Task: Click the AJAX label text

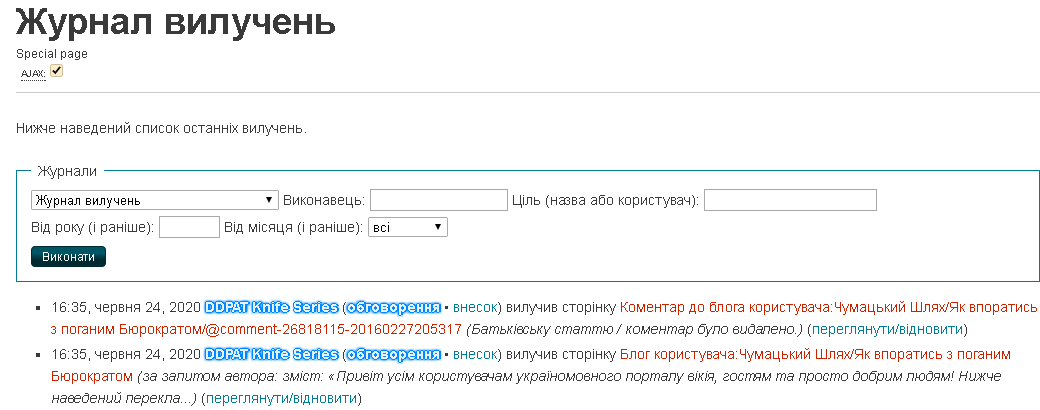Action: click(x=33, y=73)
